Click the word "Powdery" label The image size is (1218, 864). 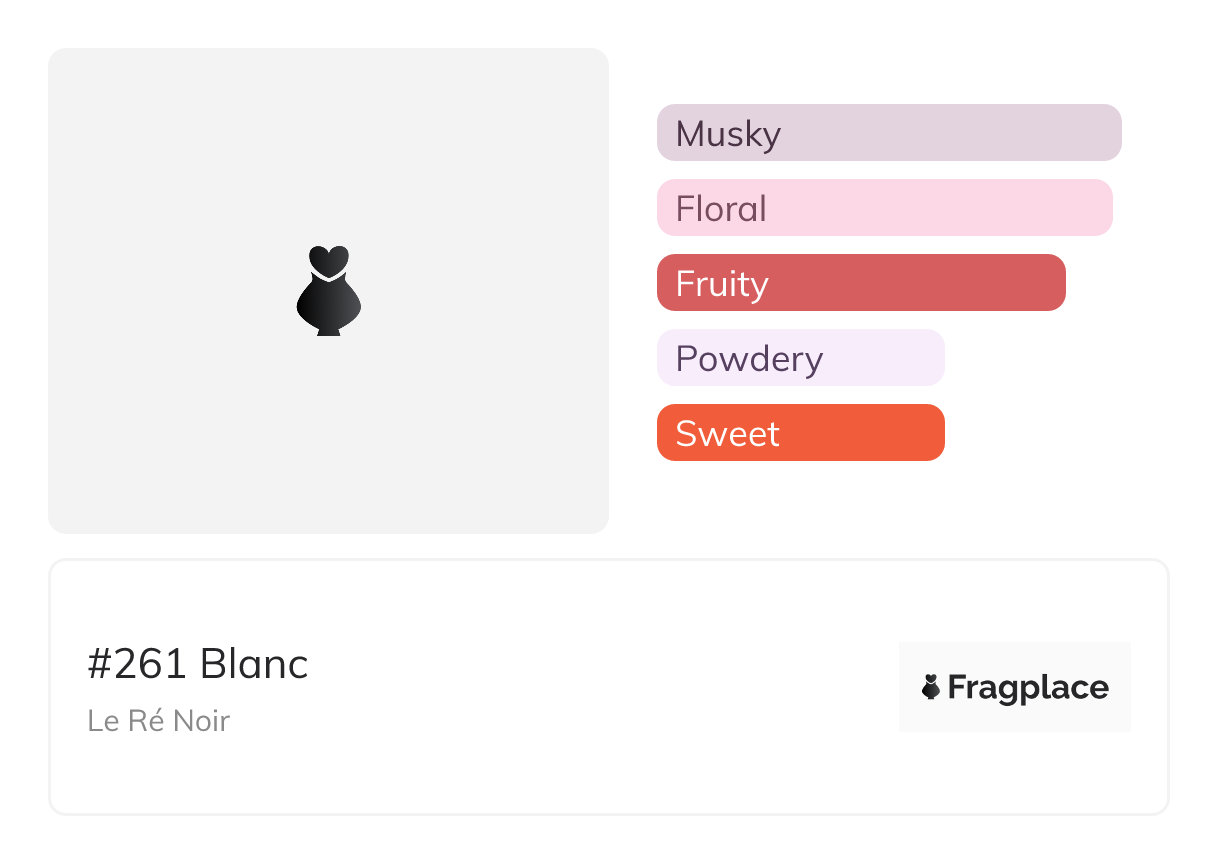tap(749, 359)
